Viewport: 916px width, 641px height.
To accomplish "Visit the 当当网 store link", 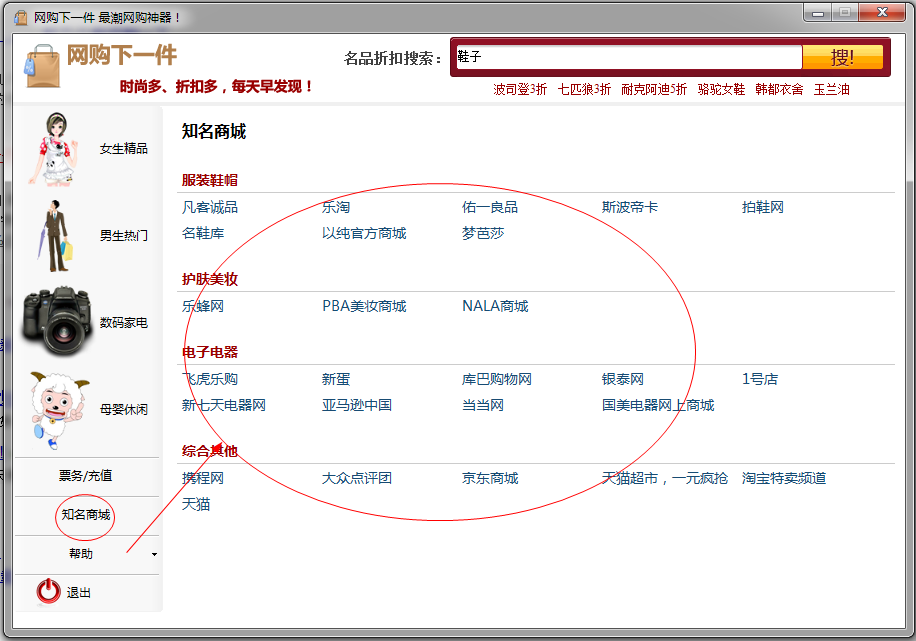I will [x=483, y=405].
